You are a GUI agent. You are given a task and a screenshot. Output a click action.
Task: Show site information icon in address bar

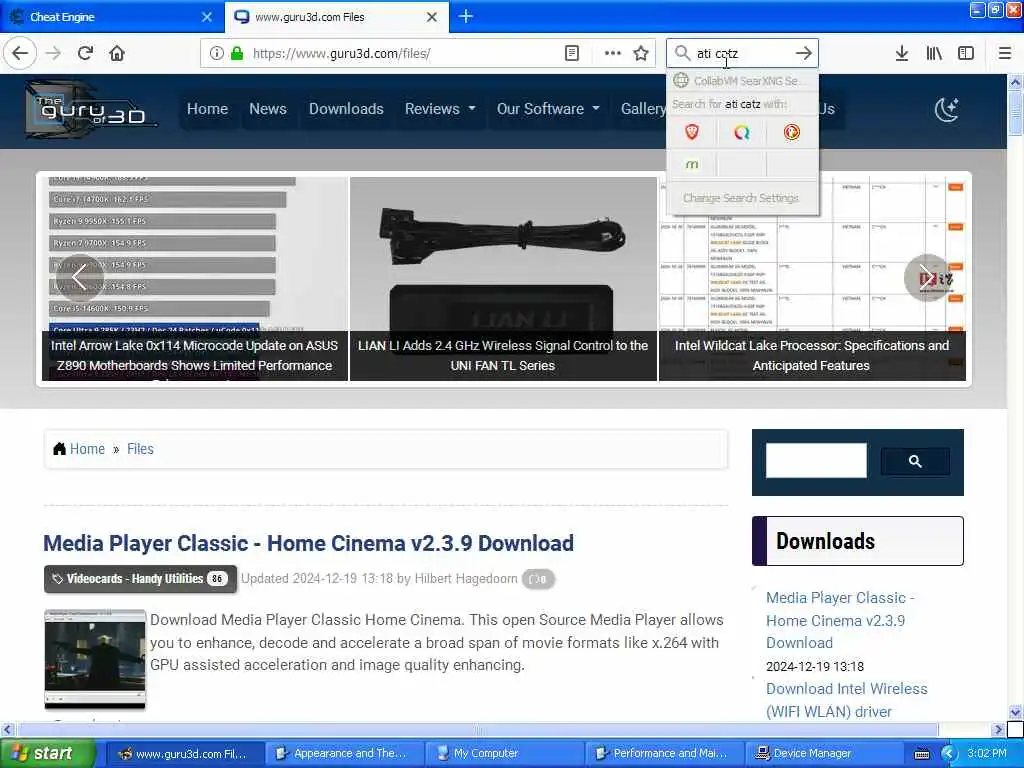[216, 54]
